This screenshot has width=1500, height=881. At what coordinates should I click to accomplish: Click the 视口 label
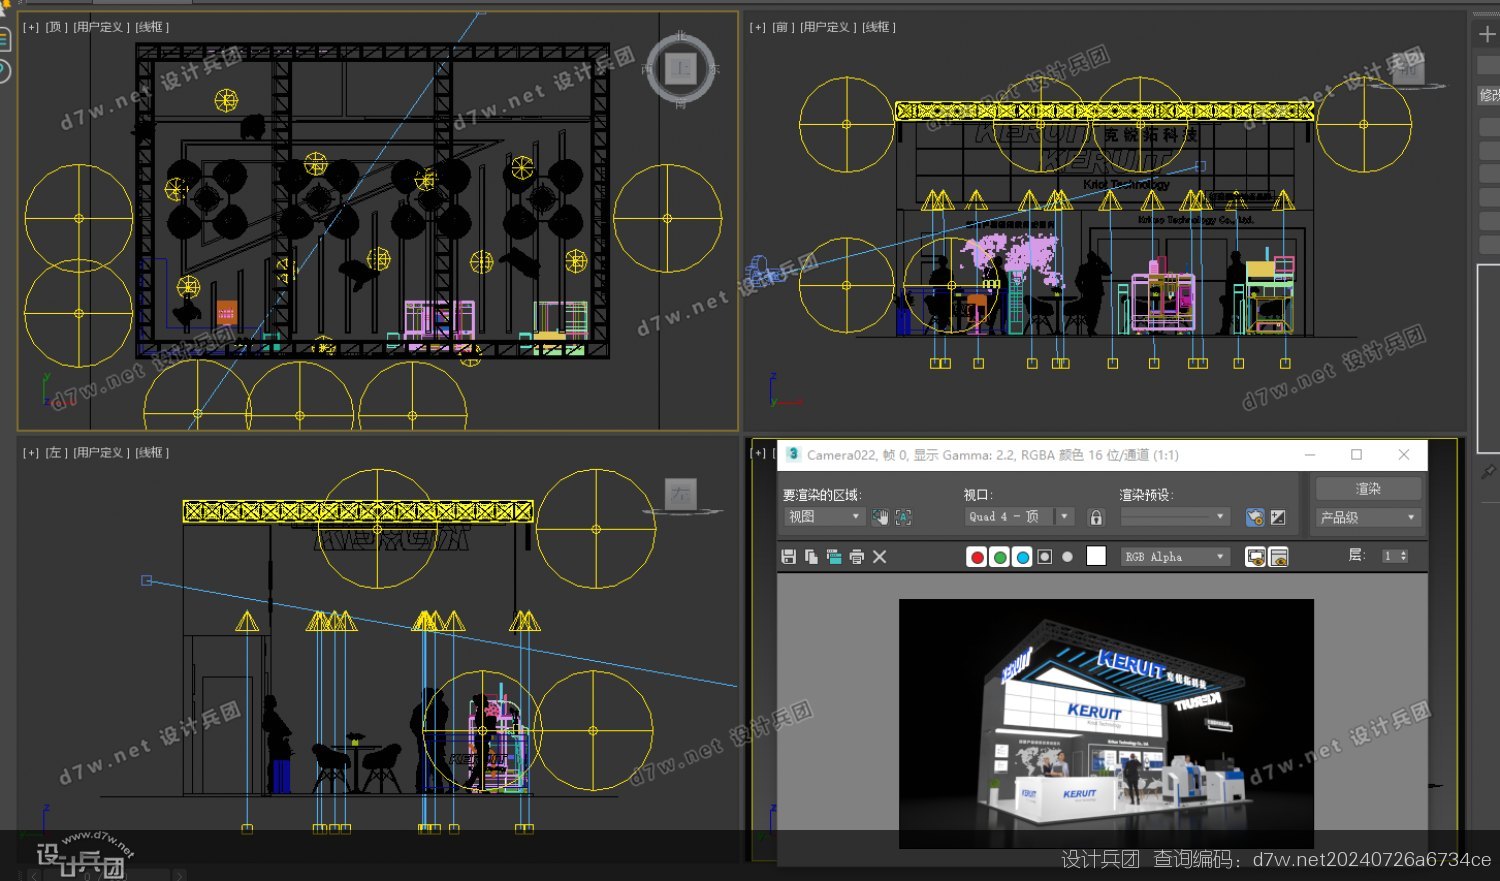point(977,495)
